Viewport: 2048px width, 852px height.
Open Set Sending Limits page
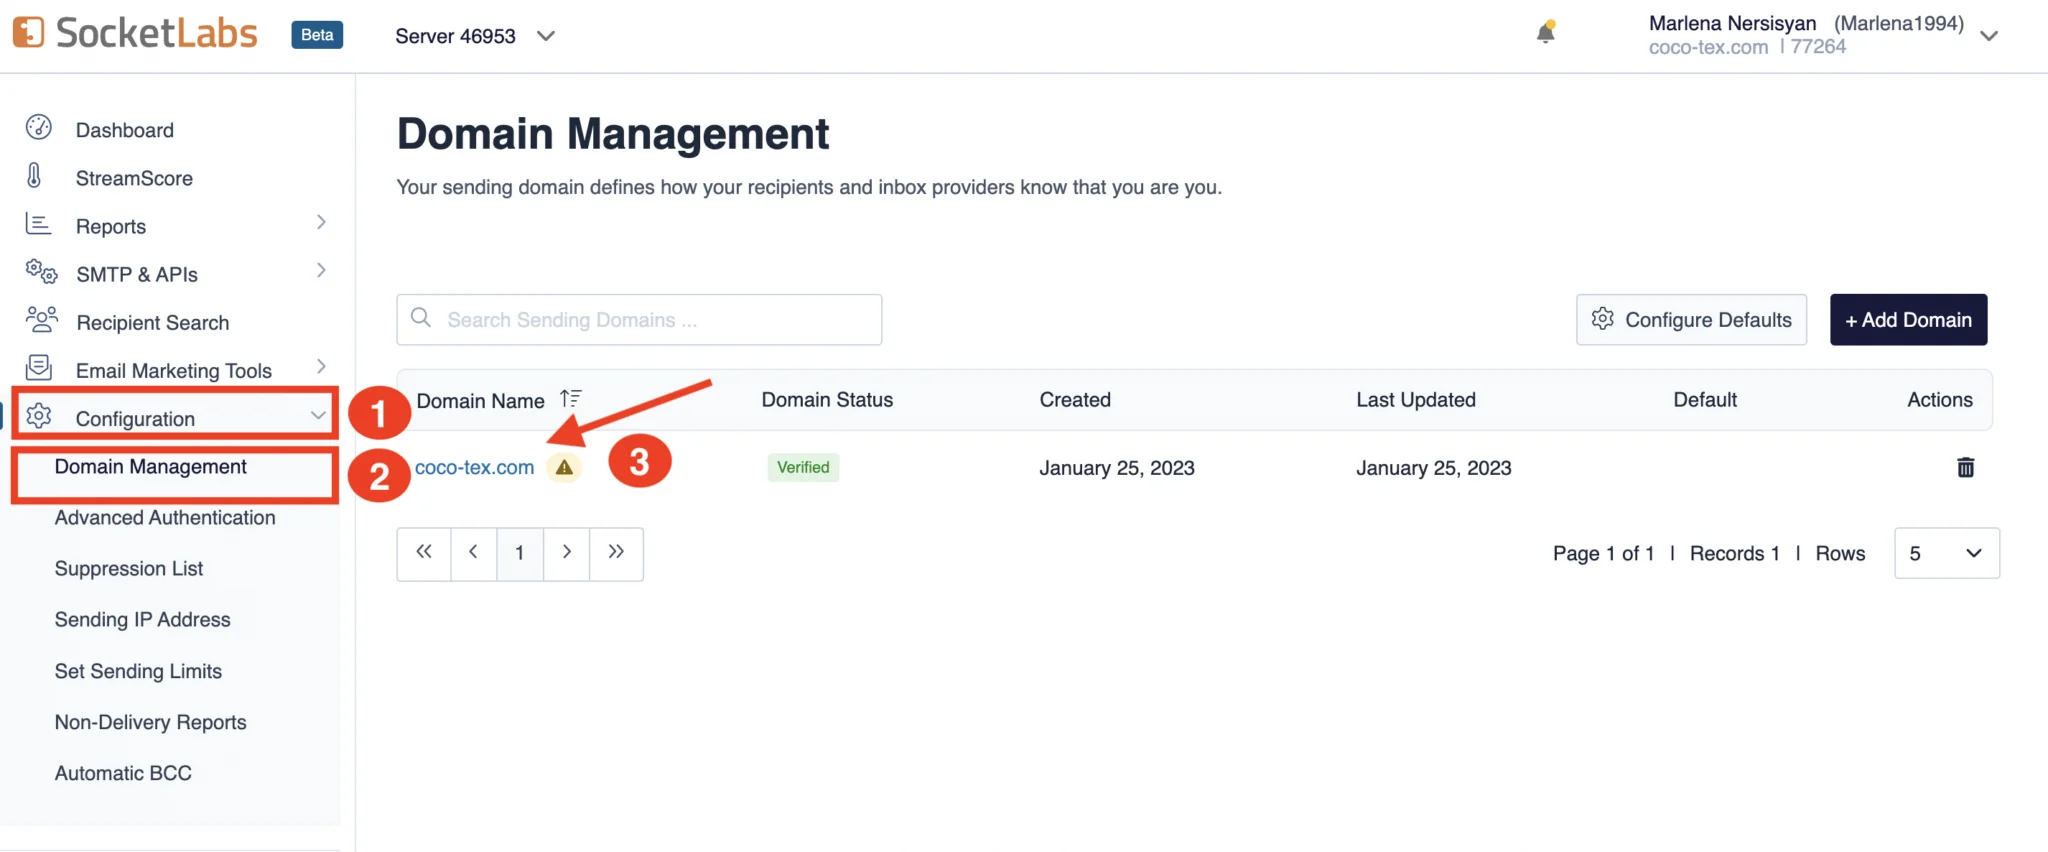[138, 671]
